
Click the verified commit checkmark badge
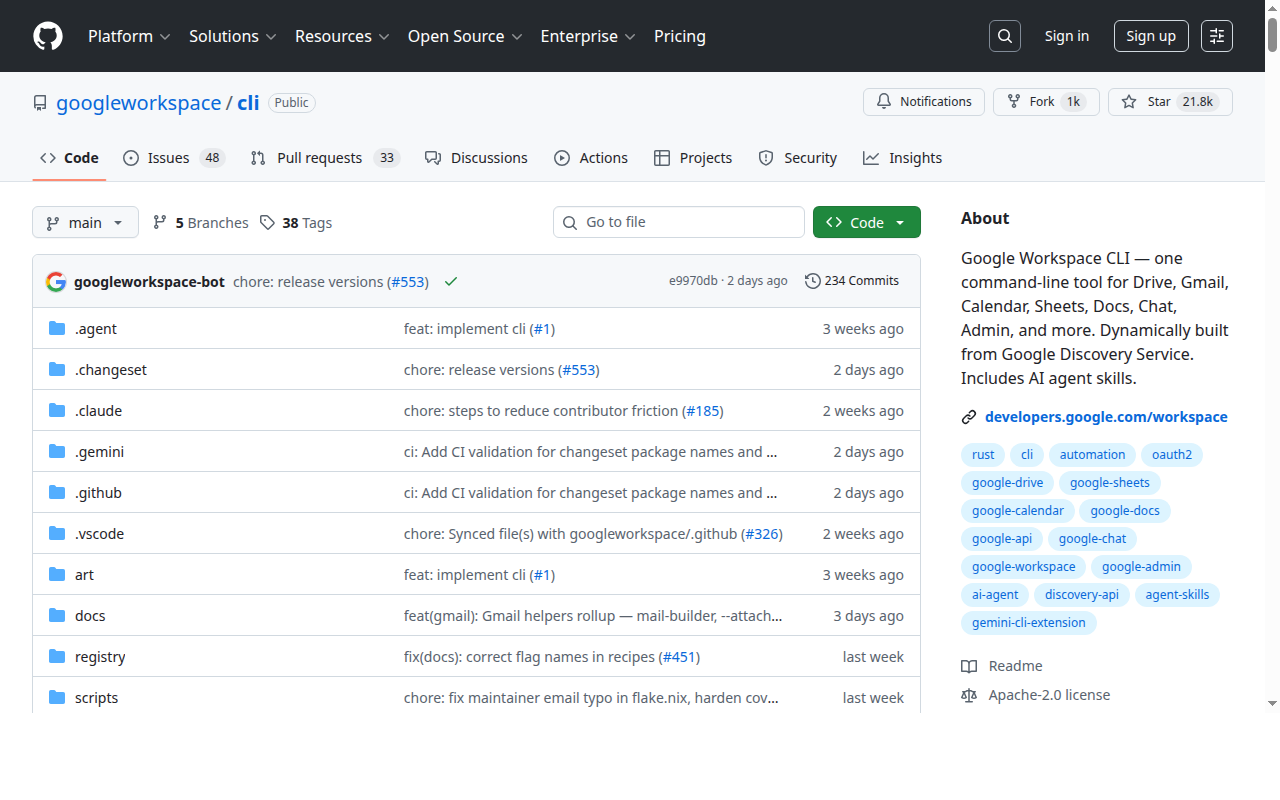[x=450, y=281]
